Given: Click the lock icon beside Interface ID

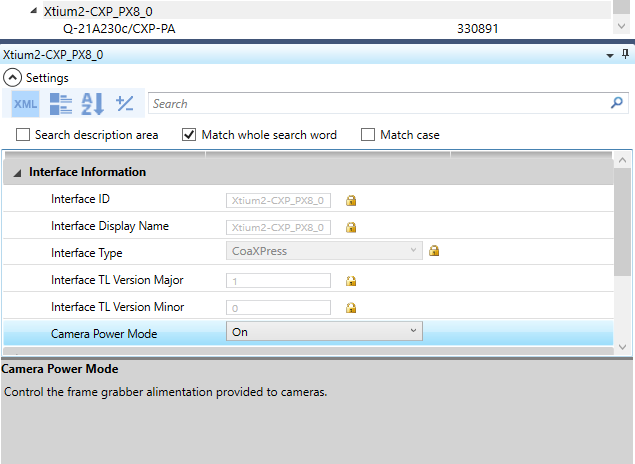Looking at the screenshot, I should coord(351,200).
